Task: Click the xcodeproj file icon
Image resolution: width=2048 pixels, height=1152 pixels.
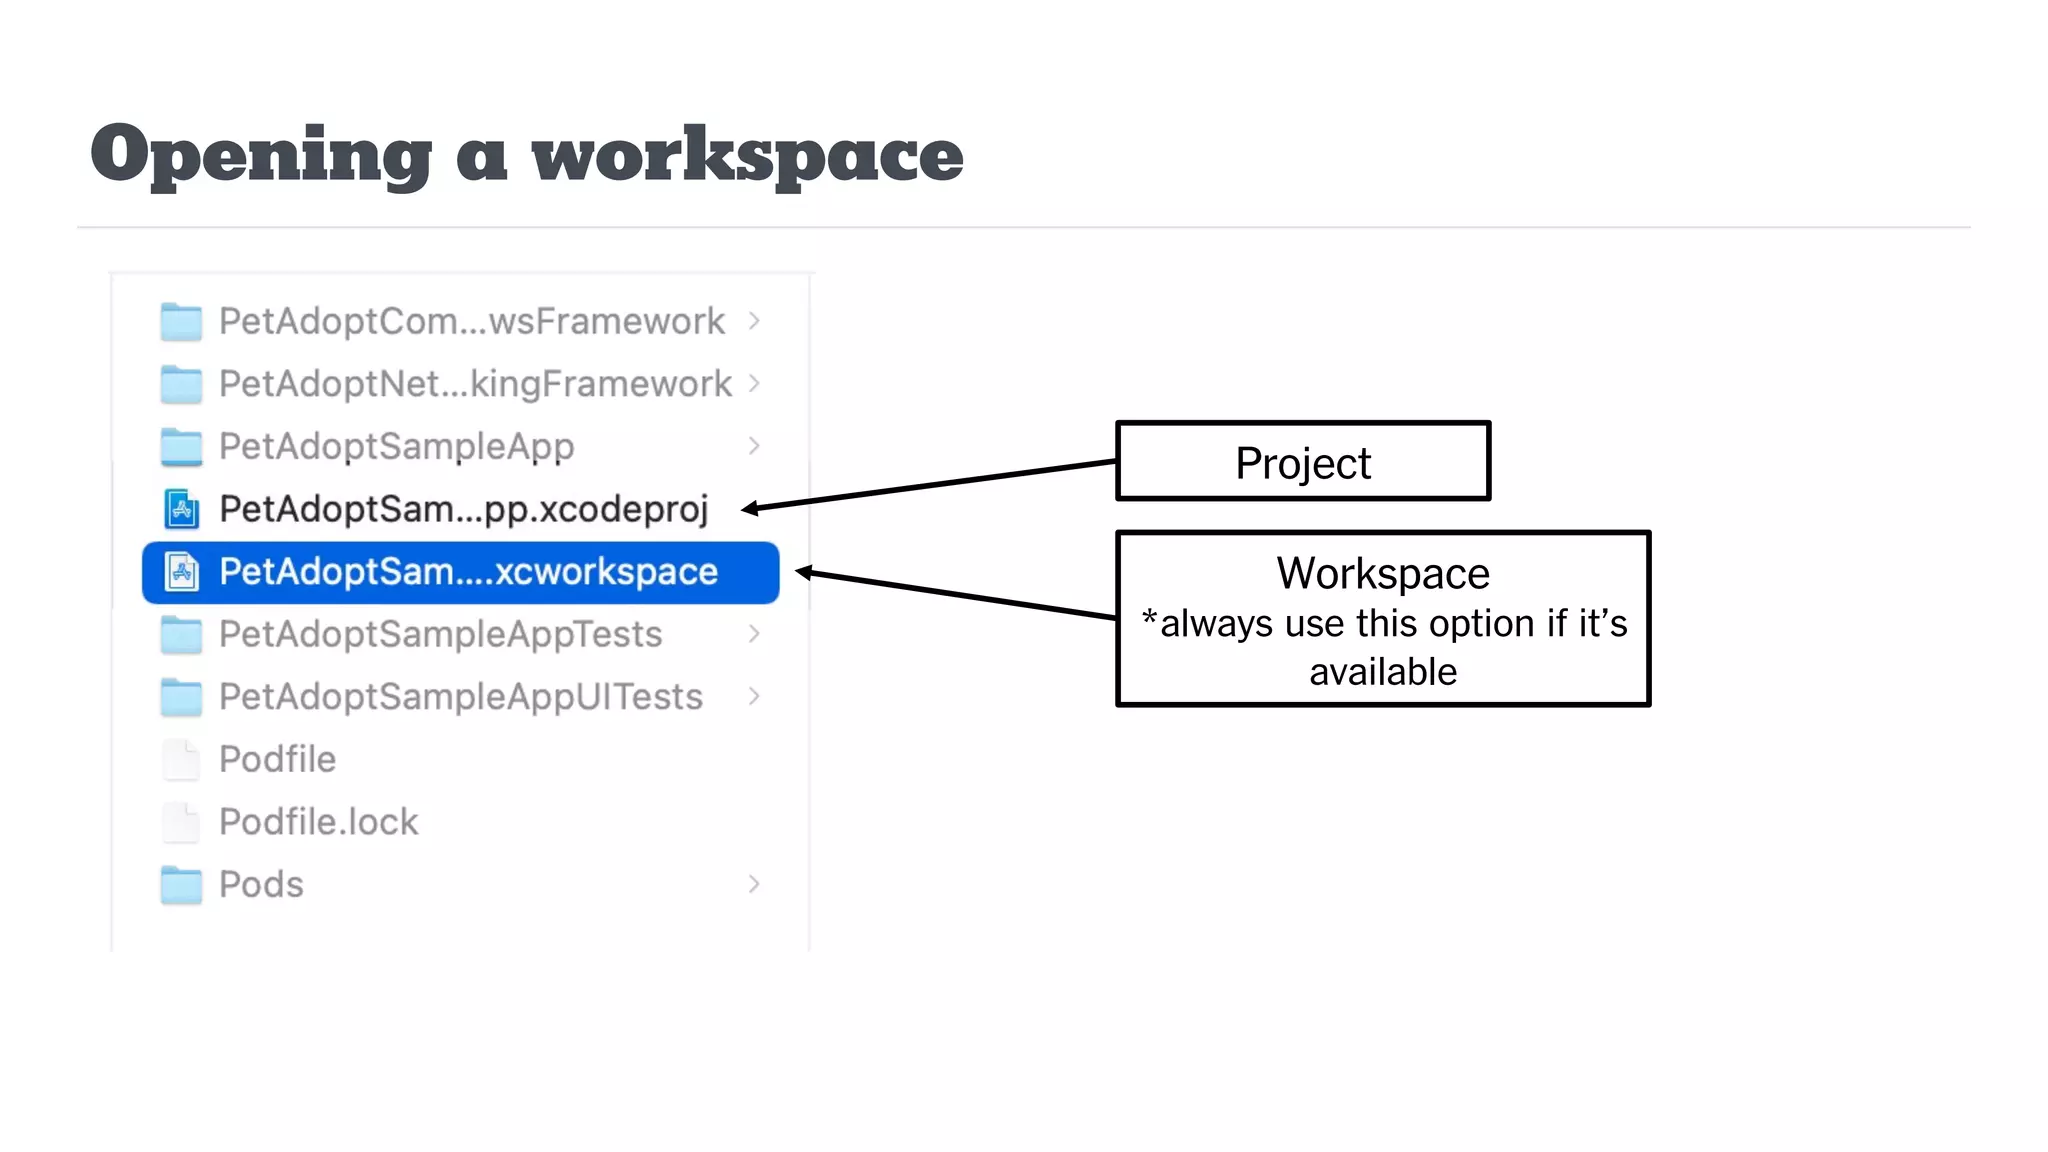Action: click(181, 509)
